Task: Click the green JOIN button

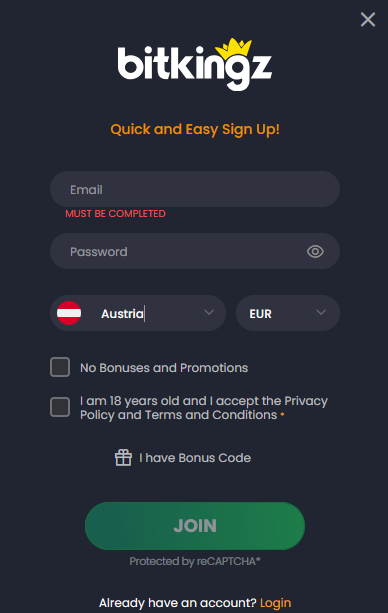Action: pyautogui.click(x=195, y=526)
